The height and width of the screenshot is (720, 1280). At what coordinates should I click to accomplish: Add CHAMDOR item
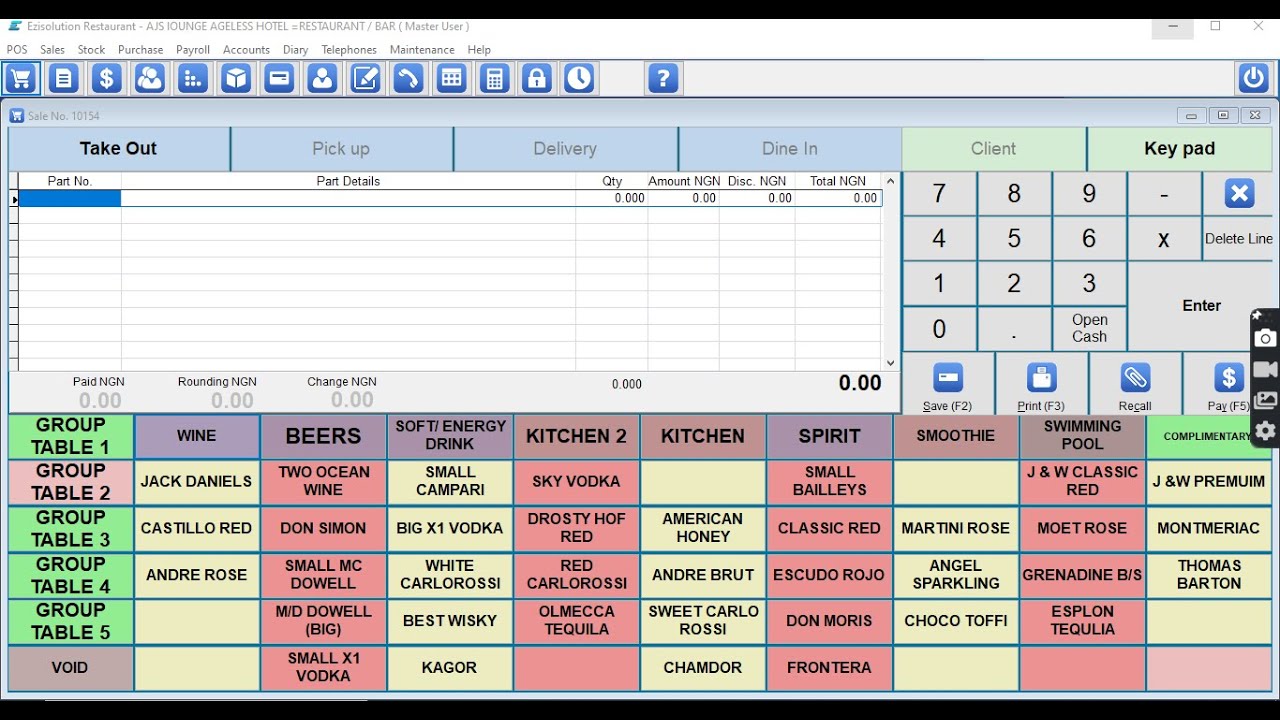(703, 668)
